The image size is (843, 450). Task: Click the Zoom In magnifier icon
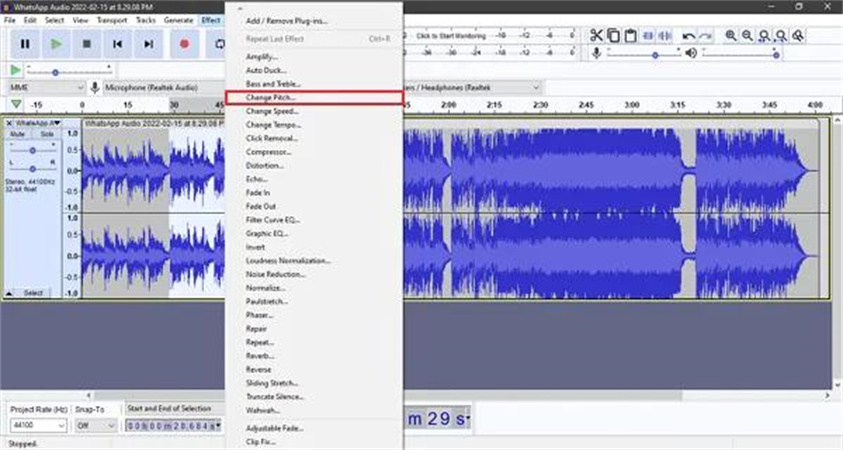pos(731,36)
